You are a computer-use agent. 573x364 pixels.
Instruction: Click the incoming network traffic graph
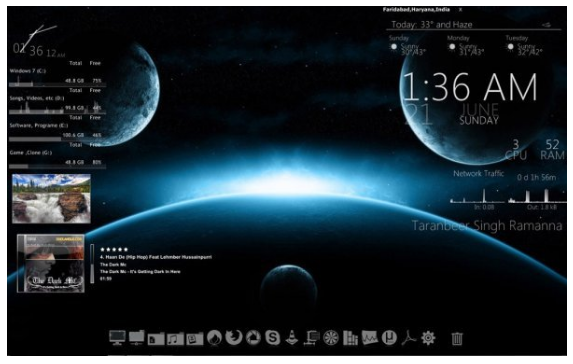pos(477,196)
